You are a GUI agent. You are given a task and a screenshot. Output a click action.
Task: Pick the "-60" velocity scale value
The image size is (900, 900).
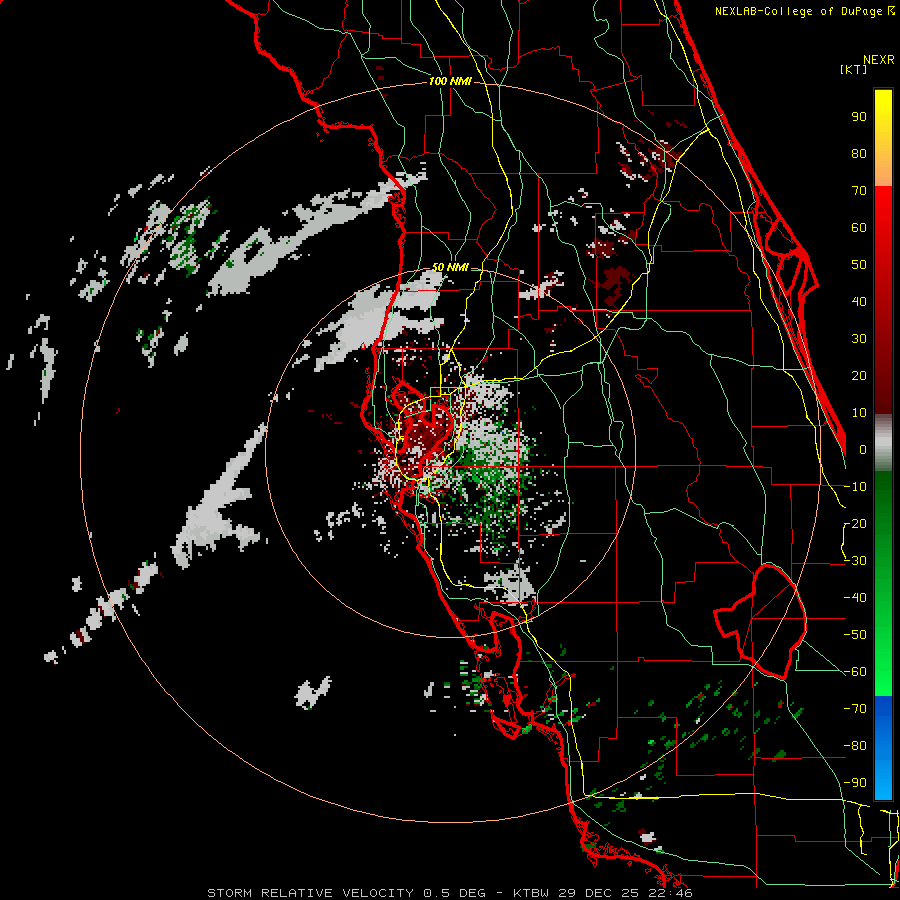pos(855,672)
